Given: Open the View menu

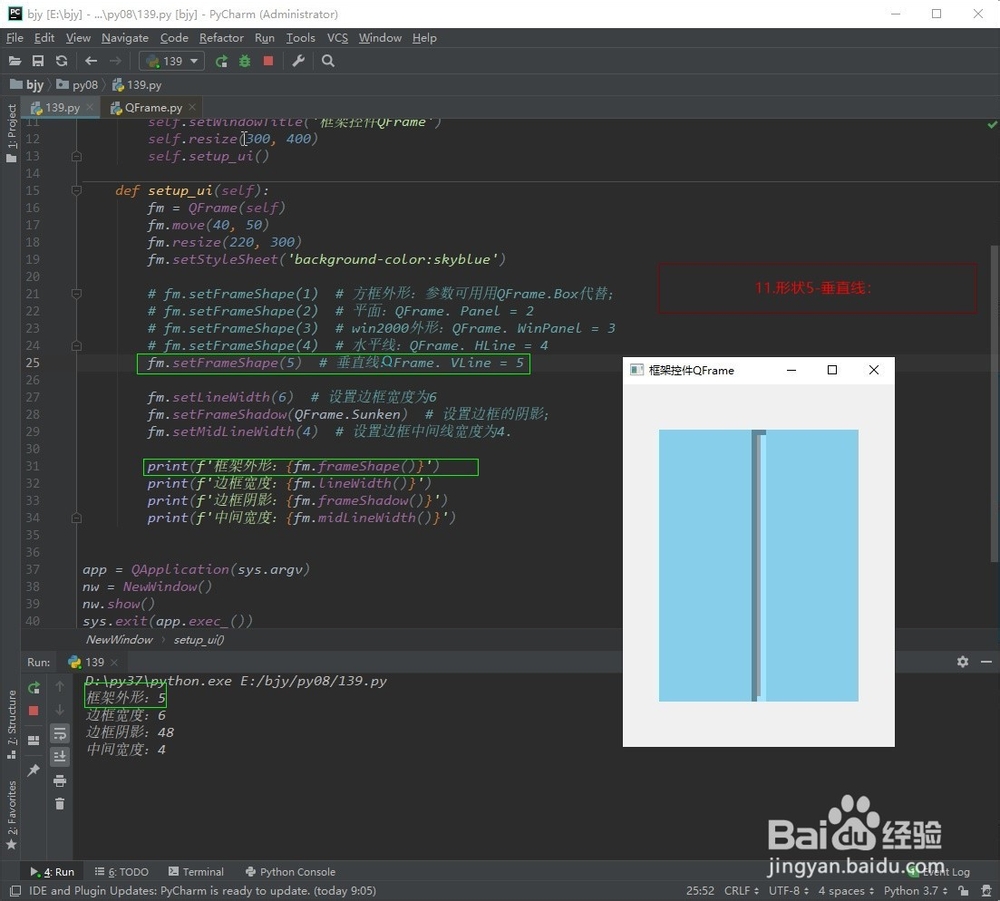Looking at the screenshot, I should [78, 38].
